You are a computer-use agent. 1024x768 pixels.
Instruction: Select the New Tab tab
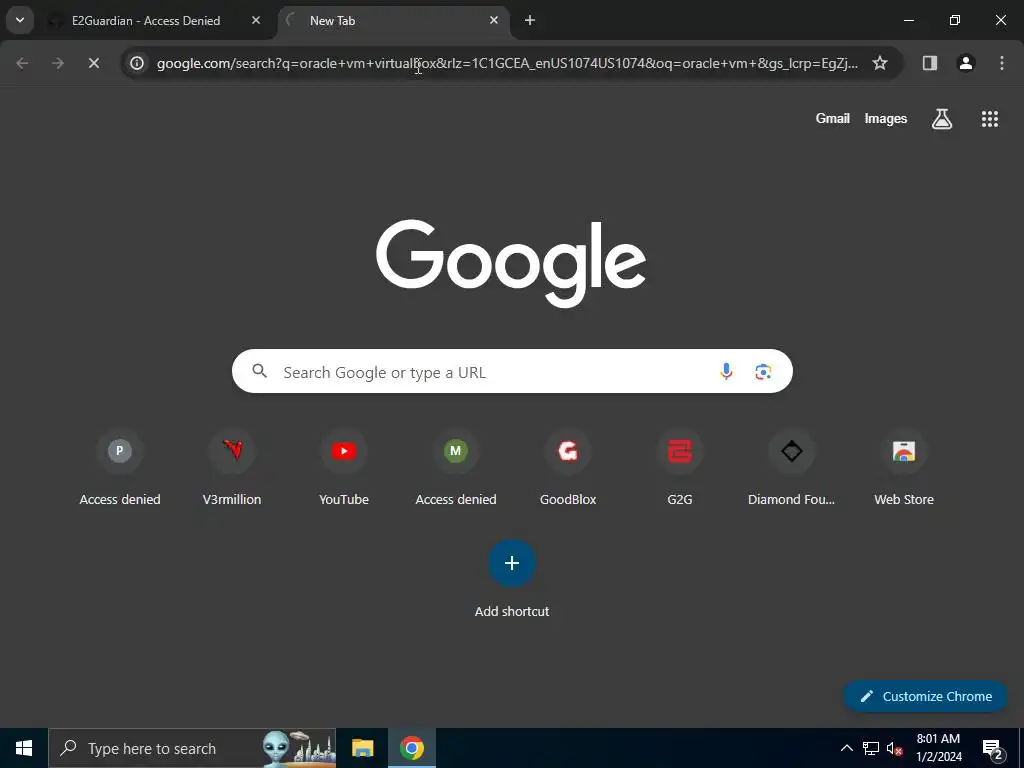tap(393, 21)
